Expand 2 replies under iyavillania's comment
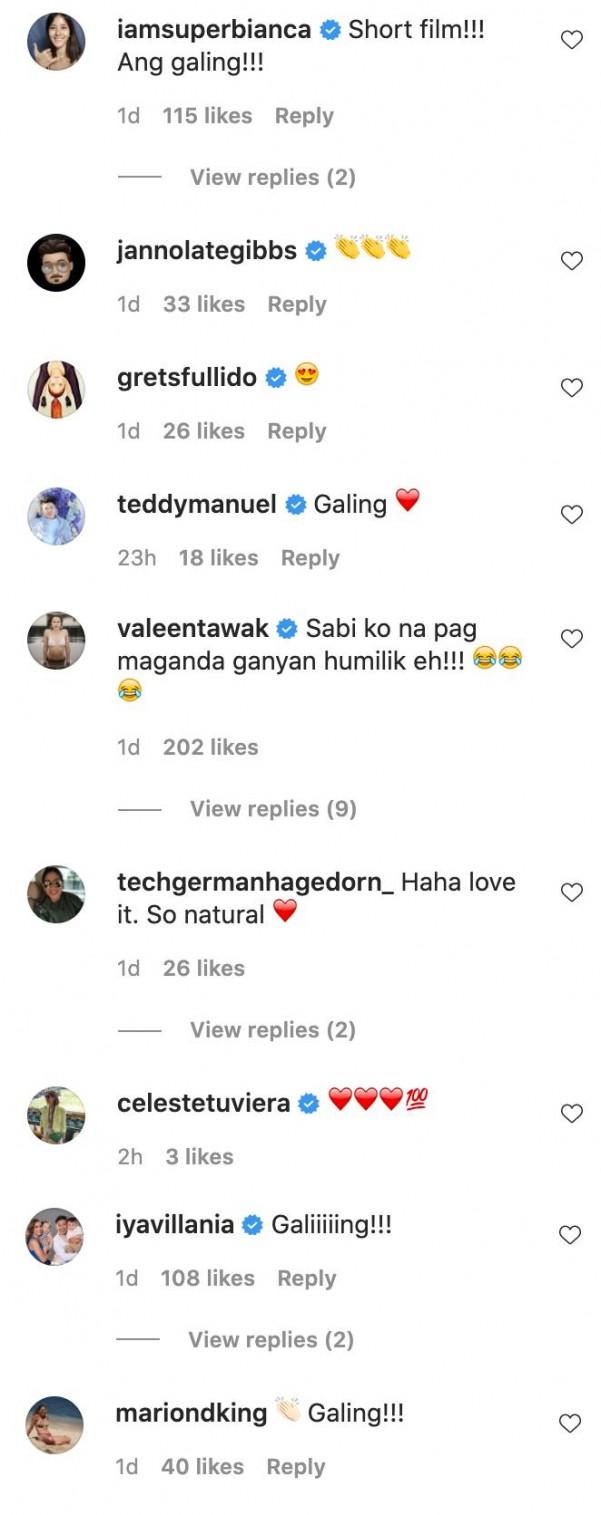601x1515 pixels. click(x=271, y=1339)
